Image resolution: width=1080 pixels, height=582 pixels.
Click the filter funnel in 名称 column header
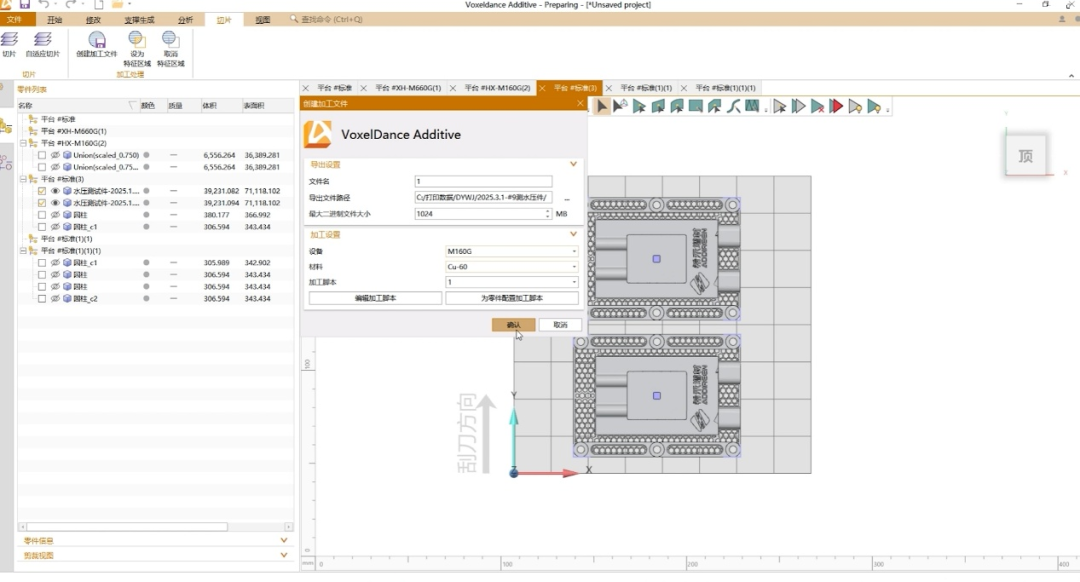(132, 105)
